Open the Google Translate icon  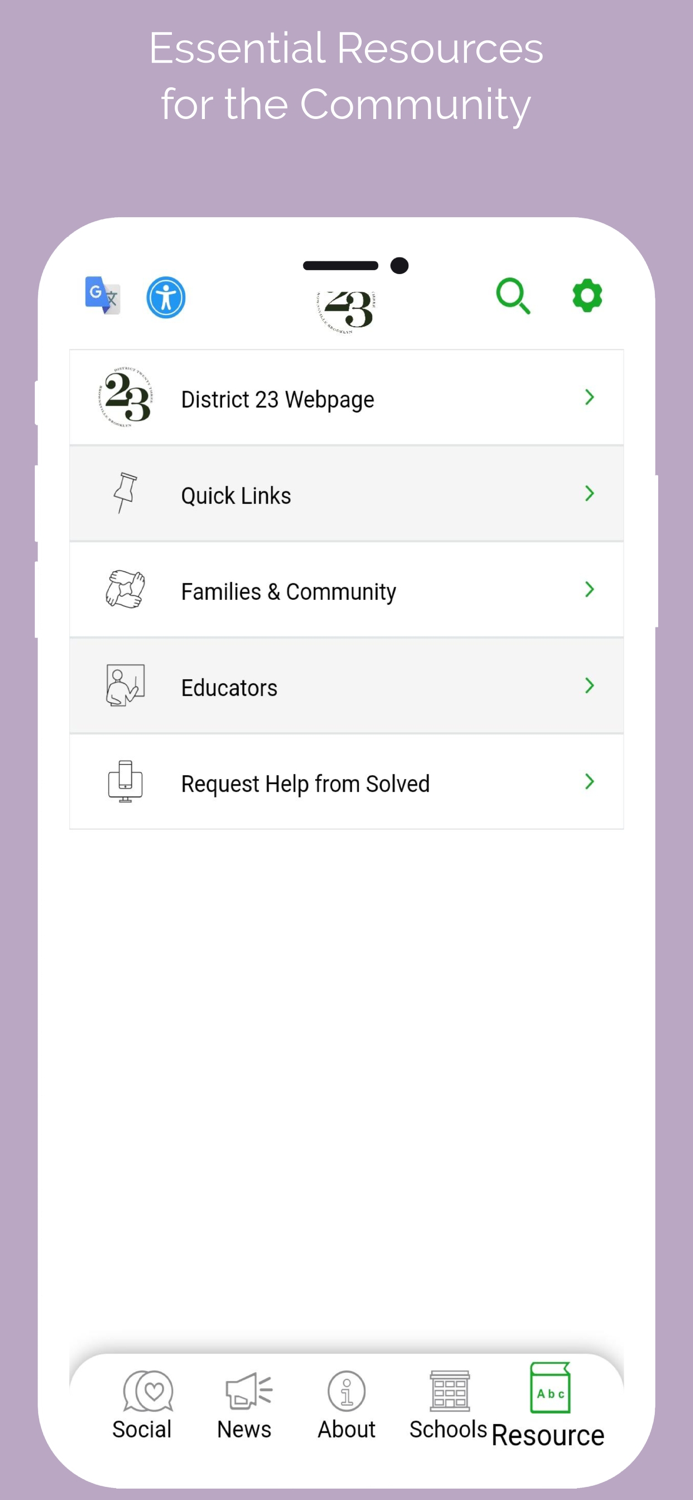point(102,296)
